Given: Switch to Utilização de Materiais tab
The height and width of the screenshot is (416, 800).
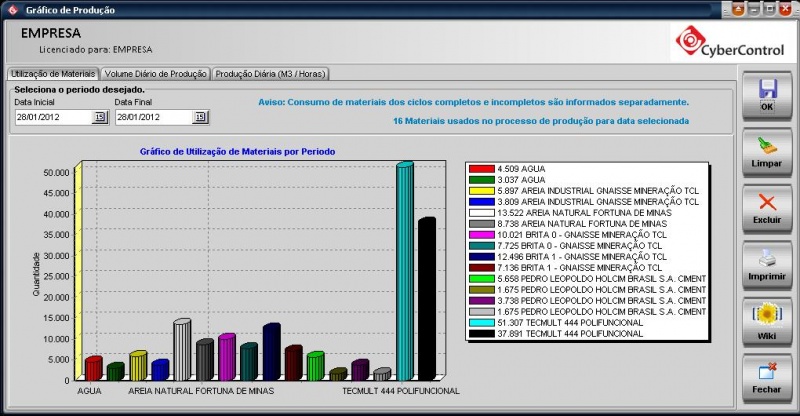Looking at the screenshot, I should 53,74.
